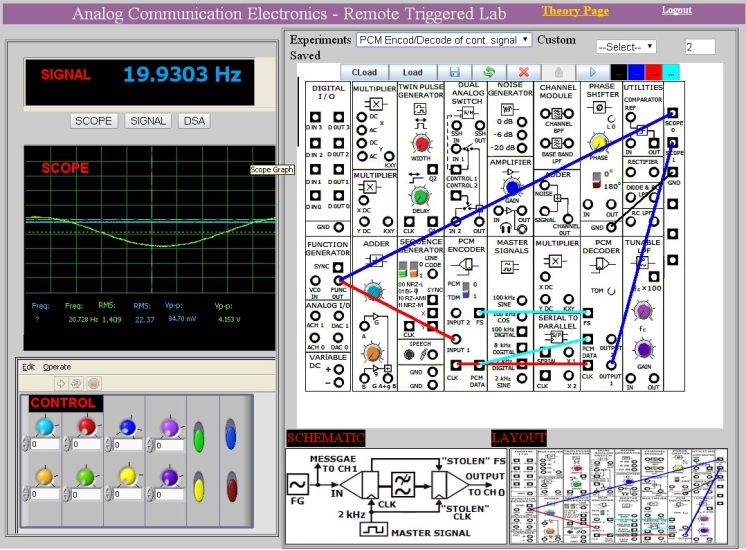Open the Operate menu
746x550 pixels.
point(57,367)
